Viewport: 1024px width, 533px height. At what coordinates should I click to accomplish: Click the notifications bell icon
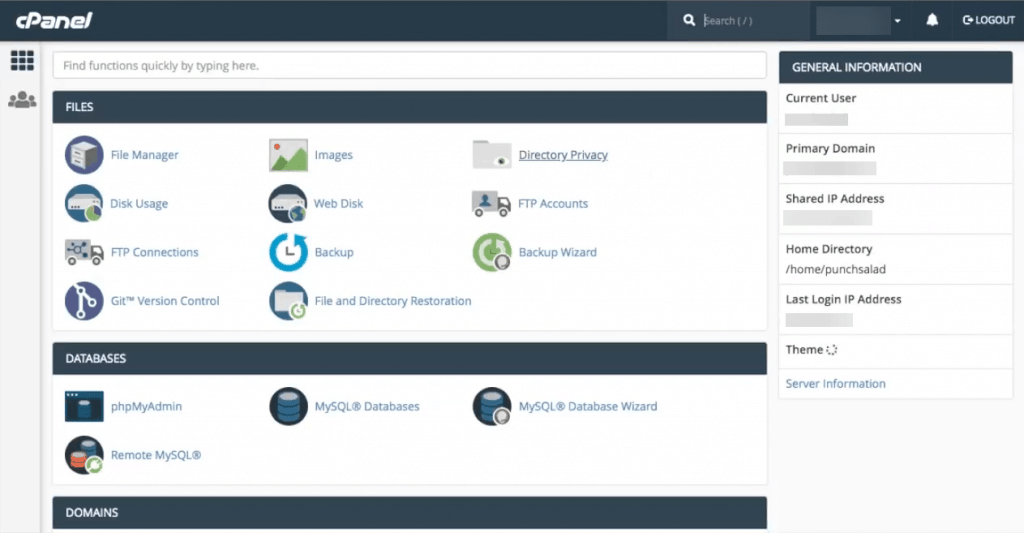[932, 20]
